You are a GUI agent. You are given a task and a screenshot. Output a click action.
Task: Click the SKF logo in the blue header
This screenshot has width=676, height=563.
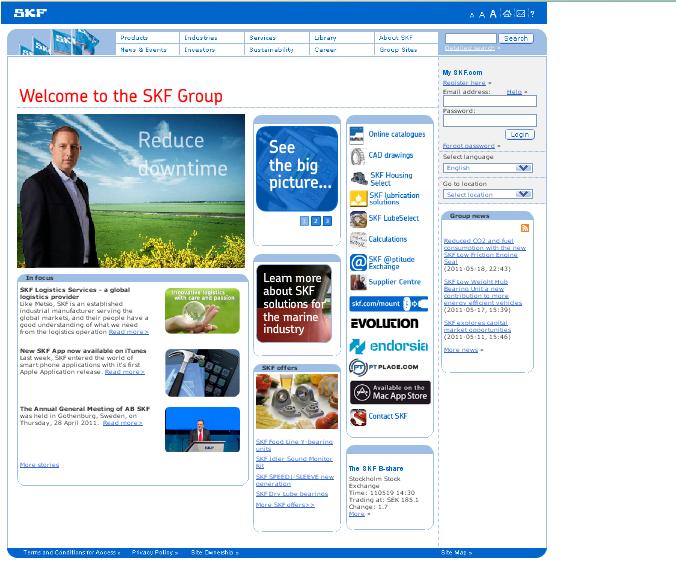click(x=30, y=13)
